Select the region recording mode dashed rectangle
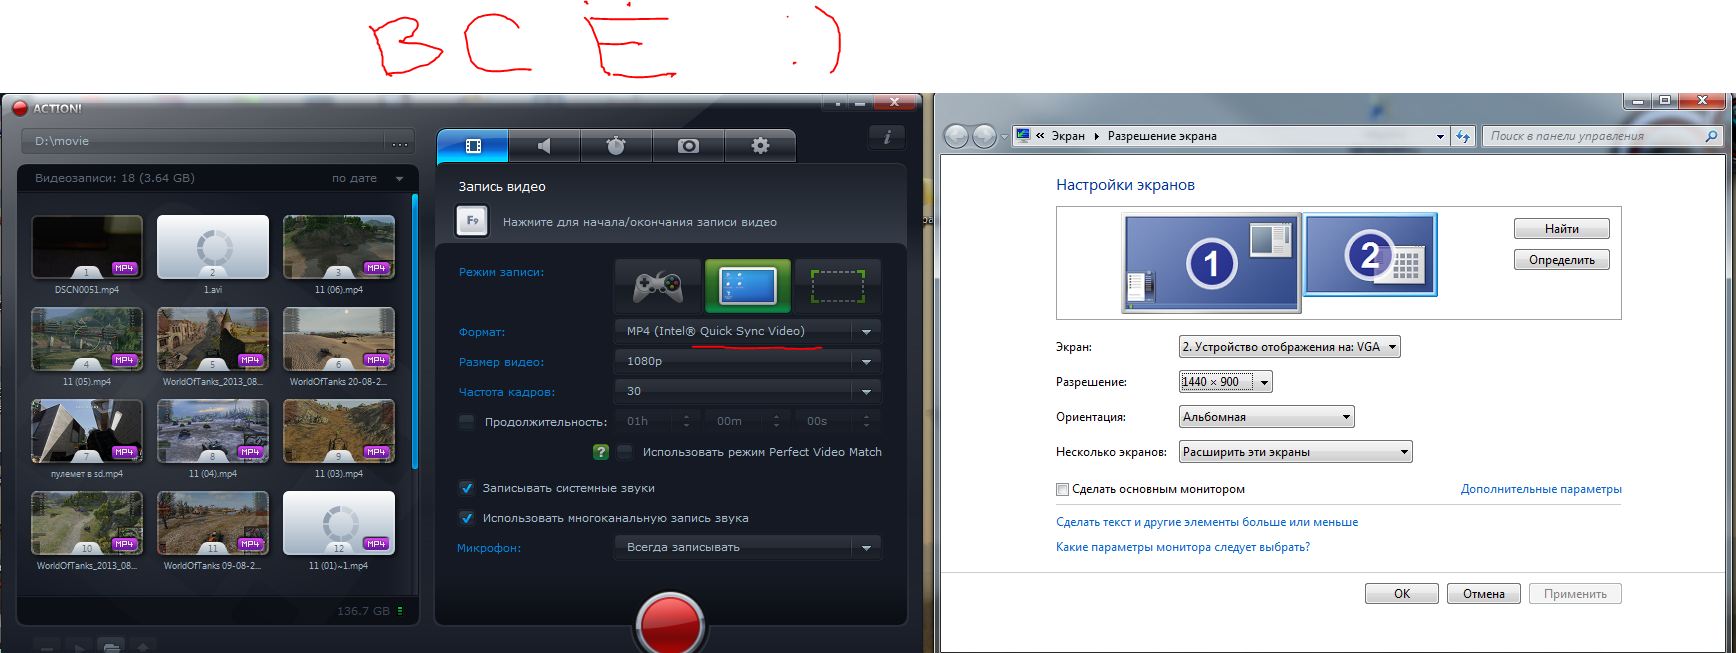The height and width of the screenshot is (653, 1736). coord(837,287)
